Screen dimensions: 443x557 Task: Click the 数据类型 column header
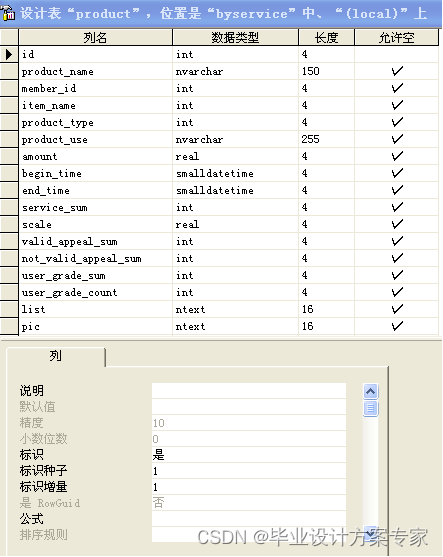click(x=235, y=37)
